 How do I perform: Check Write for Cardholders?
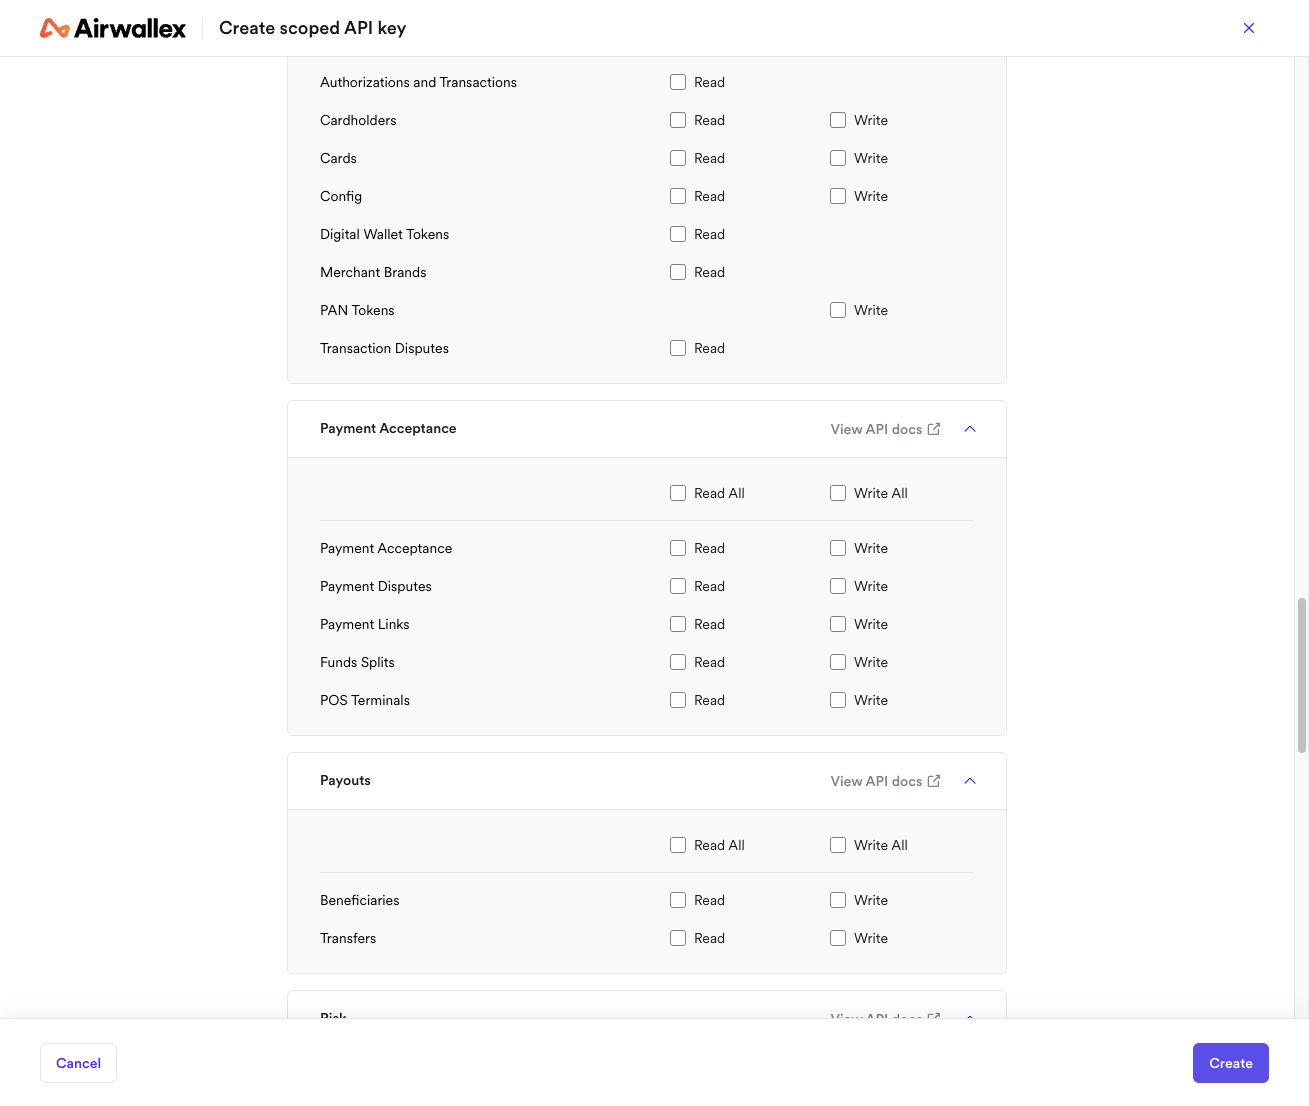coord(838,120)
